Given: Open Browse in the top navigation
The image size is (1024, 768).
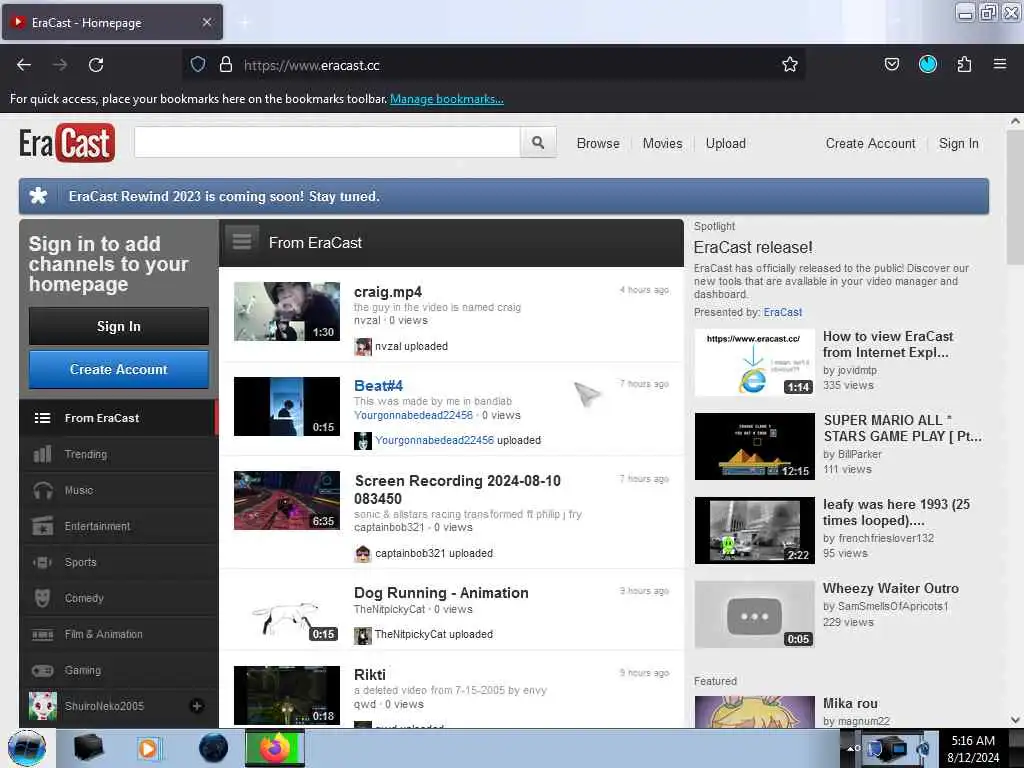Looking at the screenshot, I should pos(598,143).
